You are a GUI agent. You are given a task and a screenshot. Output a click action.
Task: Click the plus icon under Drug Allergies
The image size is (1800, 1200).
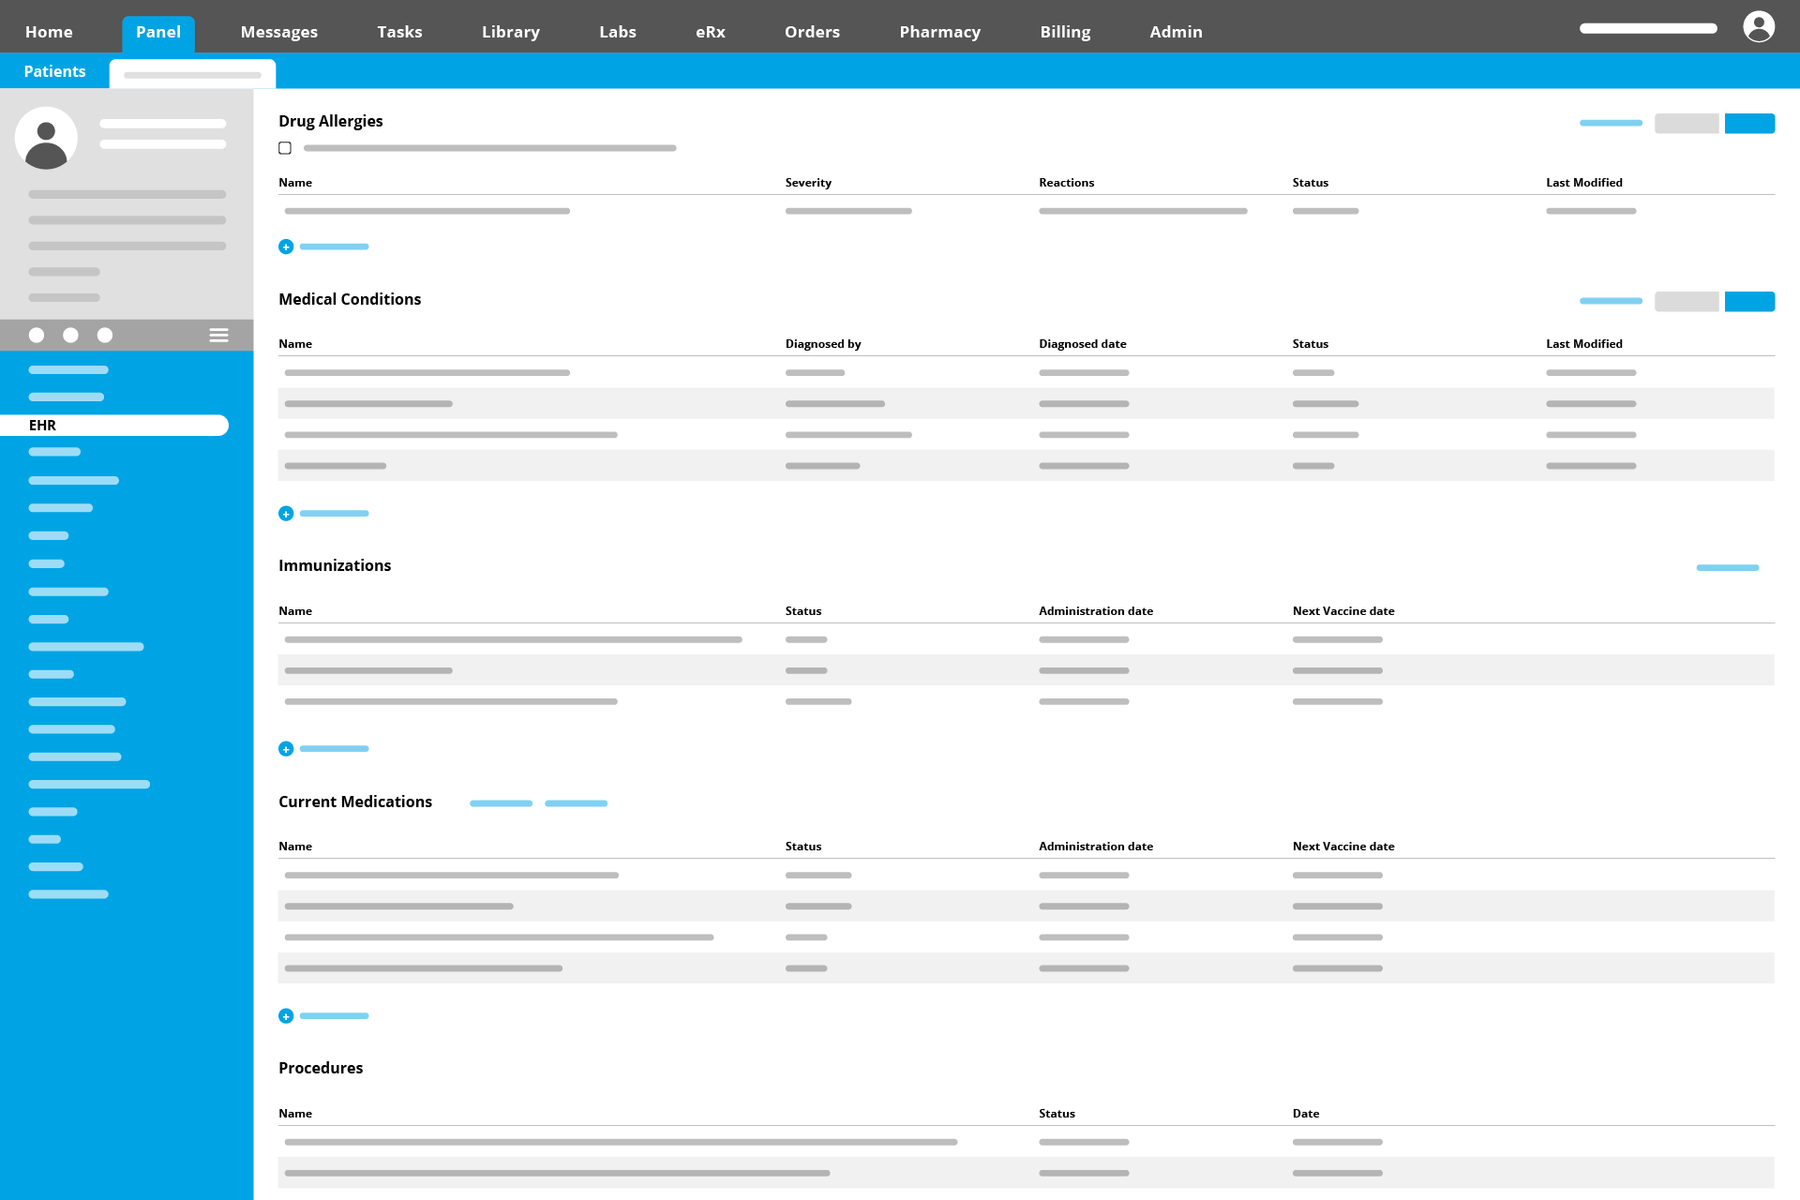coord(286,247)
